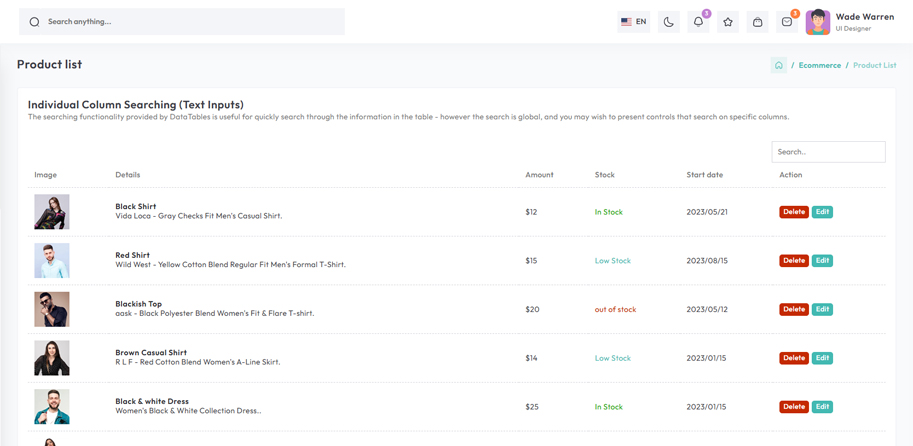
Task: Click Wade Warren profile avatar
Action: pyautogui.click(x=818, y=22)
